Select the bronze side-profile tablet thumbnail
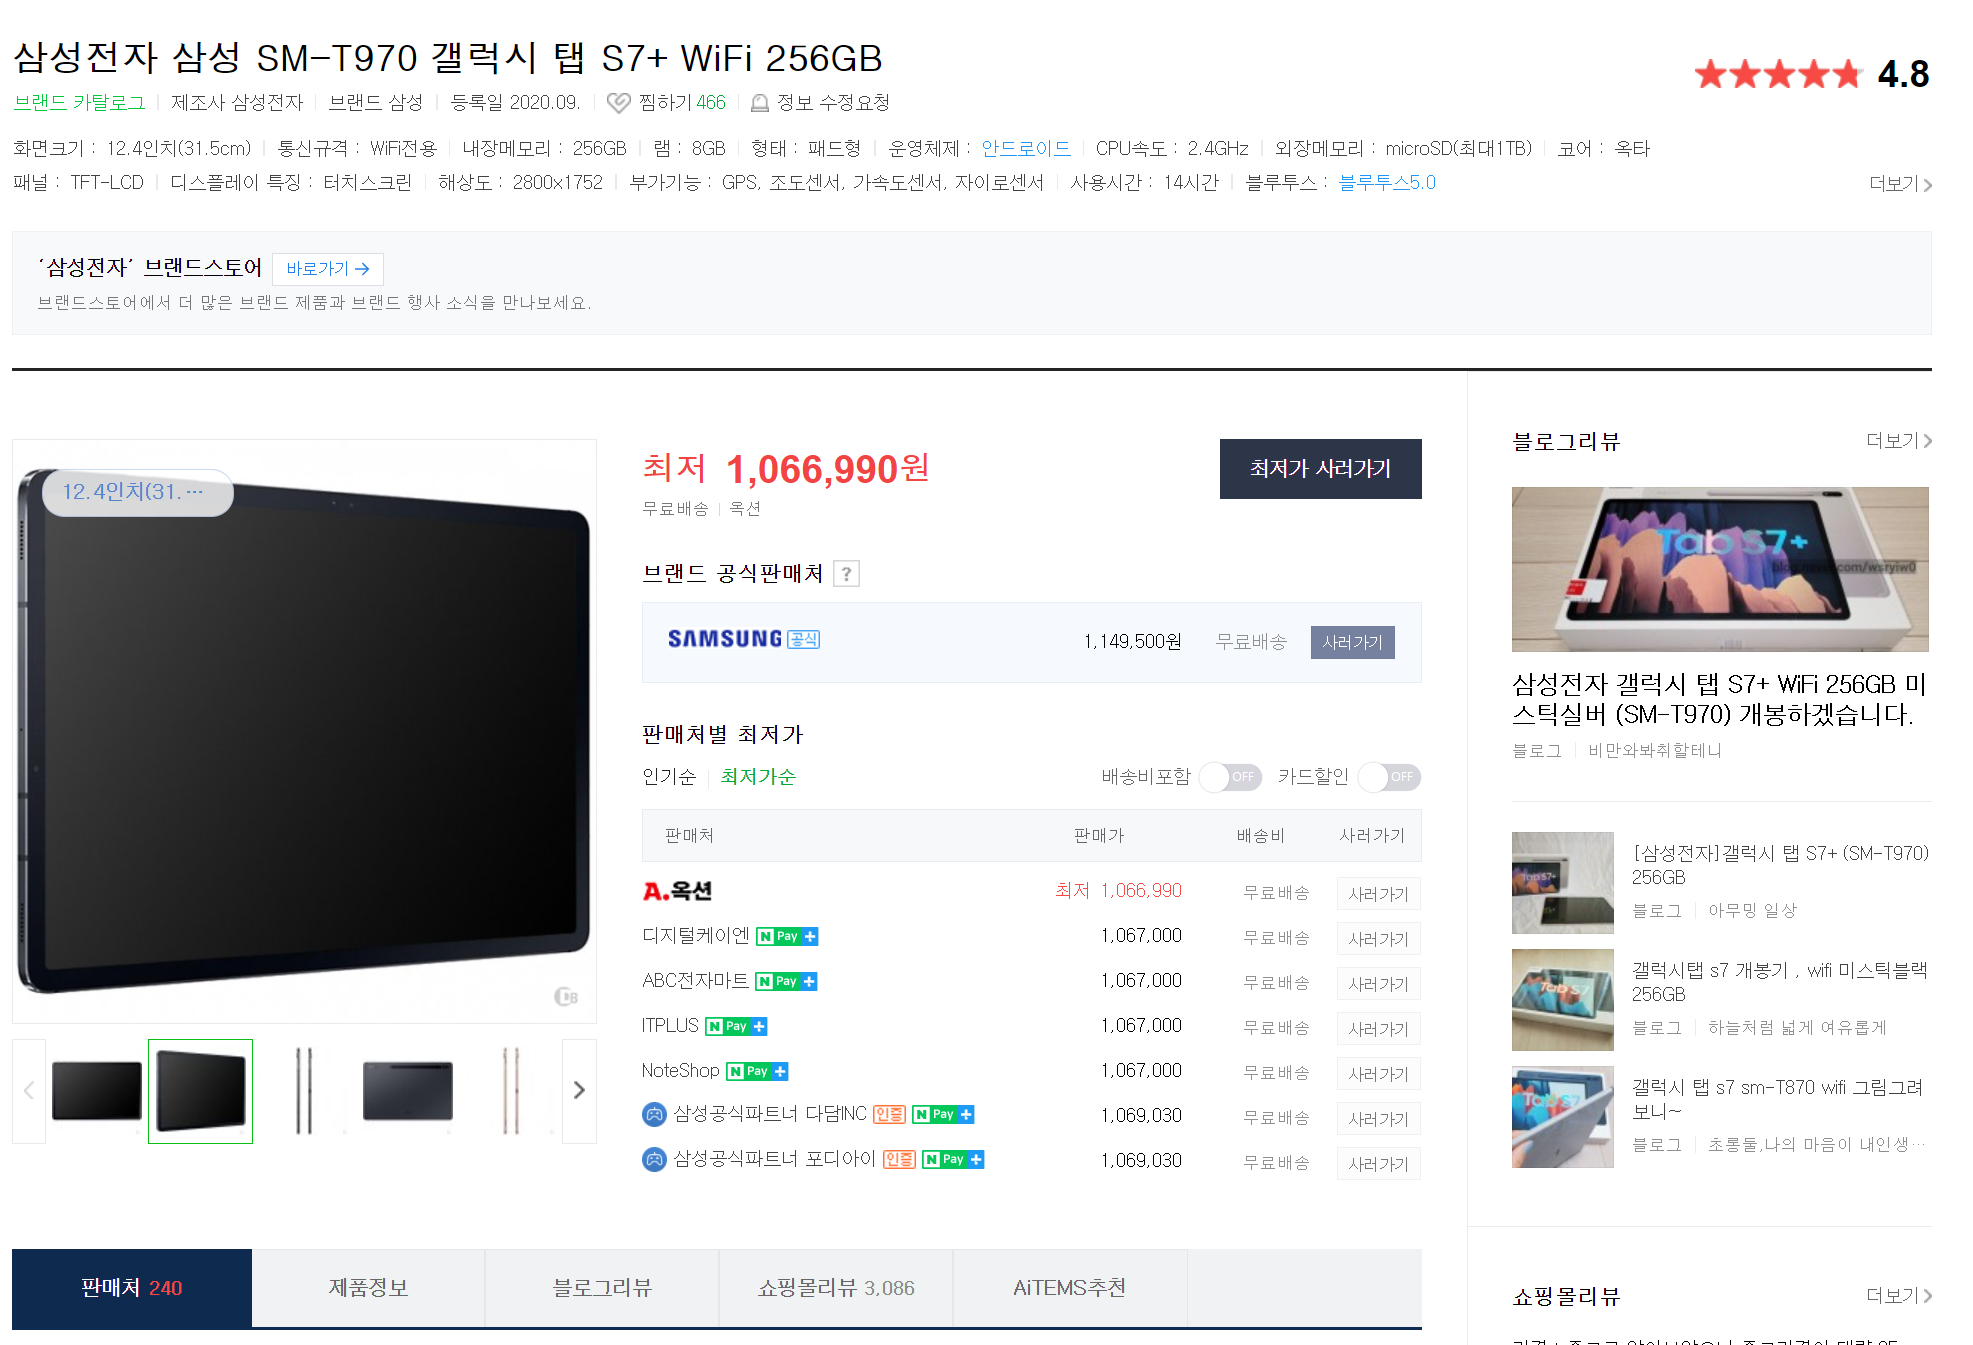1973x1345 pixels. [x=511, y=1091]
